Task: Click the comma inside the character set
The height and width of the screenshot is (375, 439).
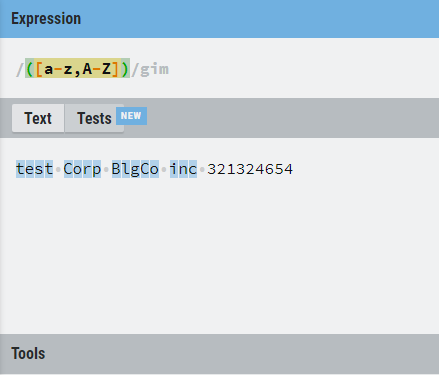Action: (x=77, y=70)
